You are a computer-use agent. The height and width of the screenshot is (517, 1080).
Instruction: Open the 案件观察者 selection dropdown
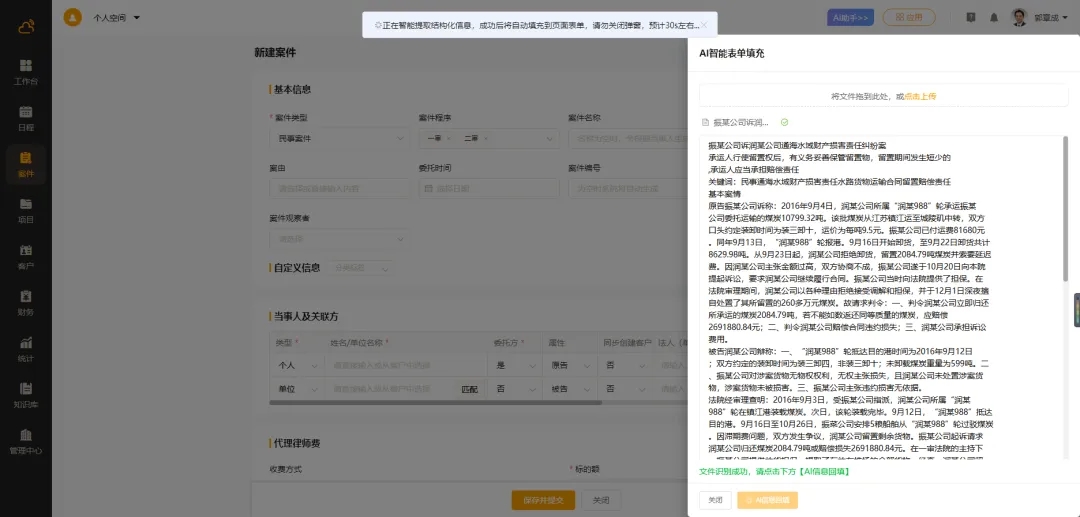336,239
